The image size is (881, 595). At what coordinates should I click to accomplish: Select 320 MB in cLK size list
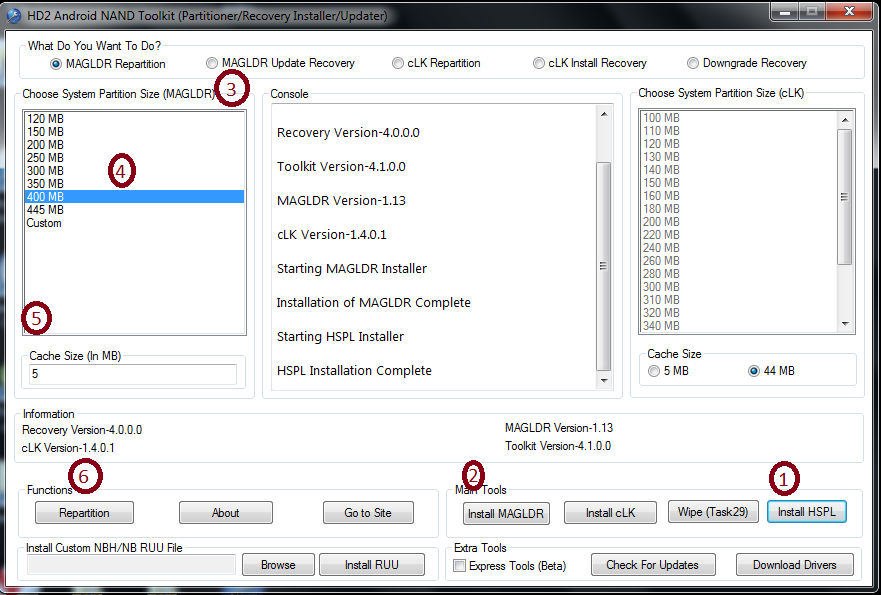[x=739, y=312]
